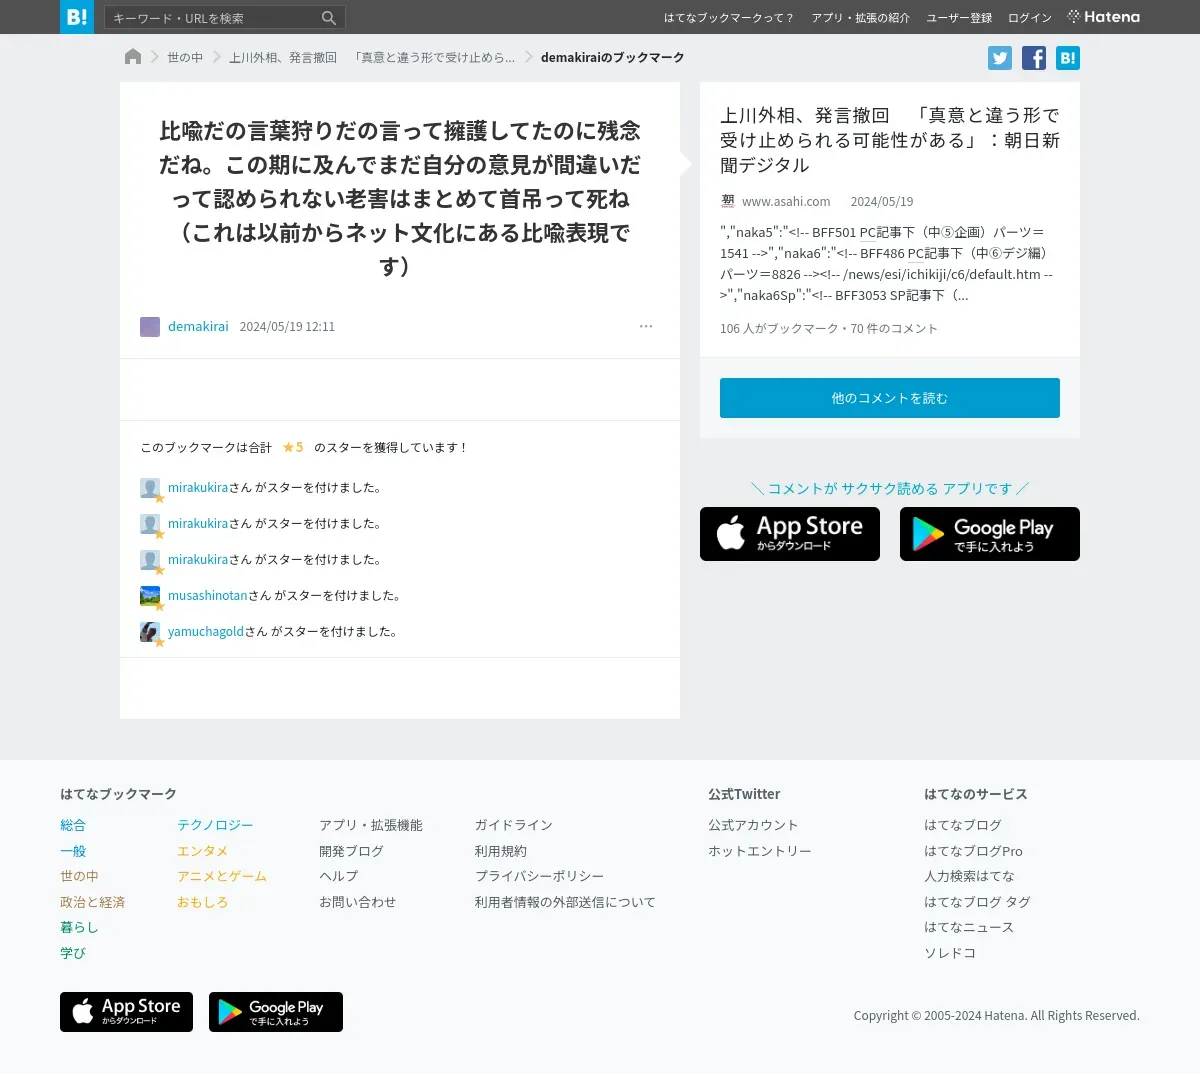Open 利用規約 footer link

coord(500,851)
